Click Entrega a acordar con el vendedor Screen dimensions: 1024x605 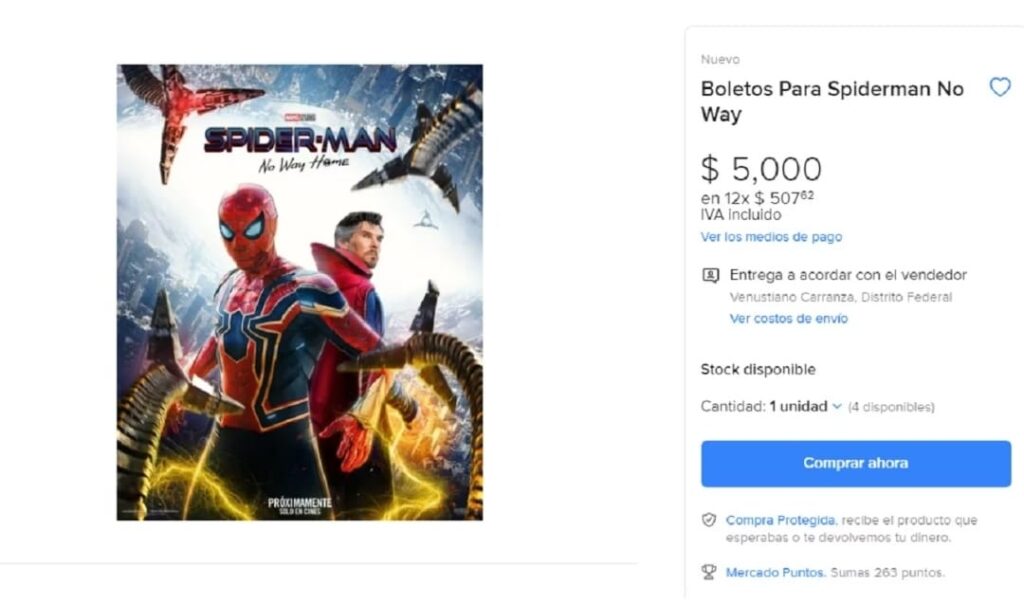[x=848, y=275]
